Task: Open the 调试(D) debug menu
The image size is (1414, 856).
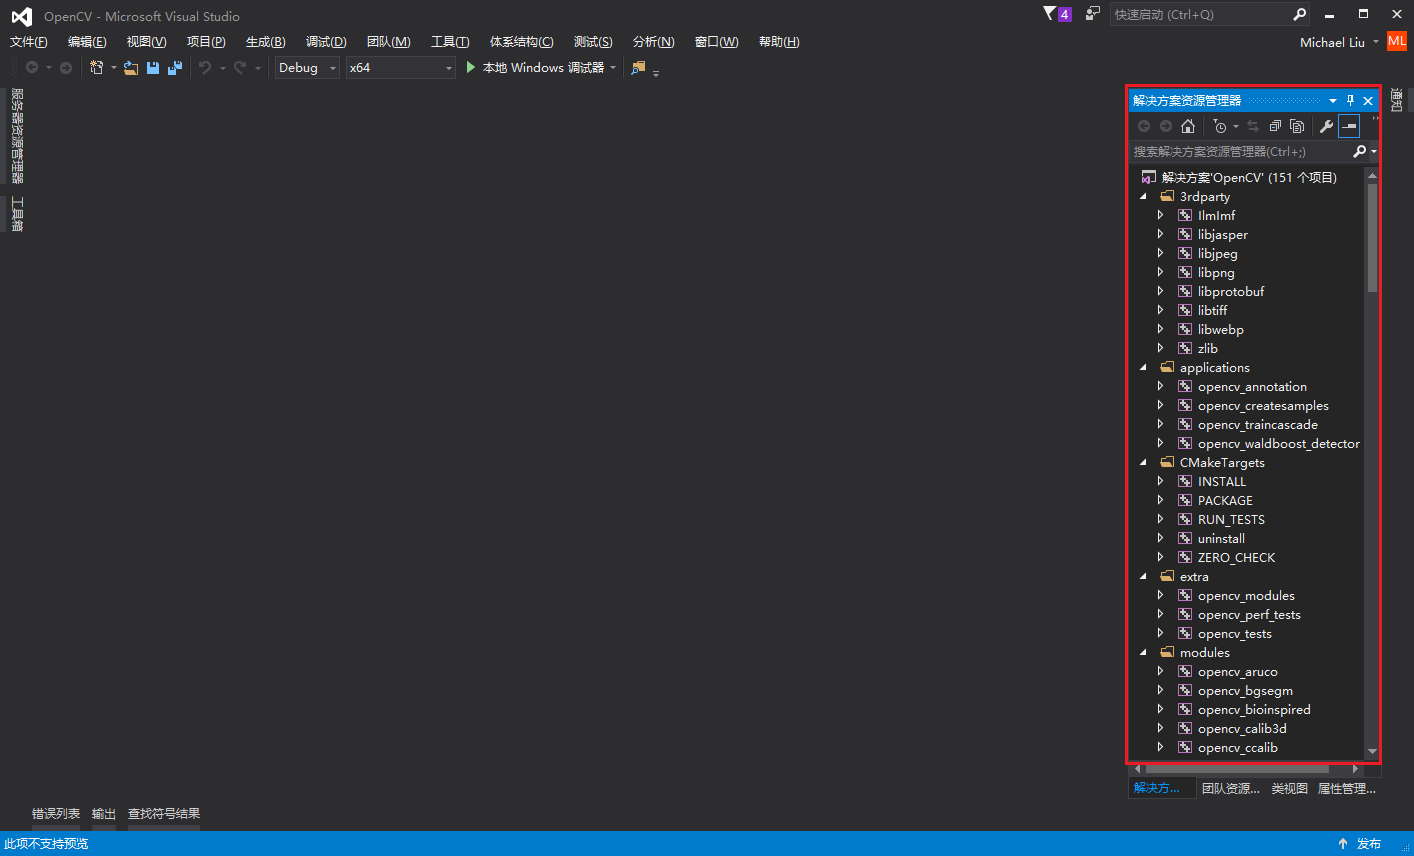Action: [326, 42]
